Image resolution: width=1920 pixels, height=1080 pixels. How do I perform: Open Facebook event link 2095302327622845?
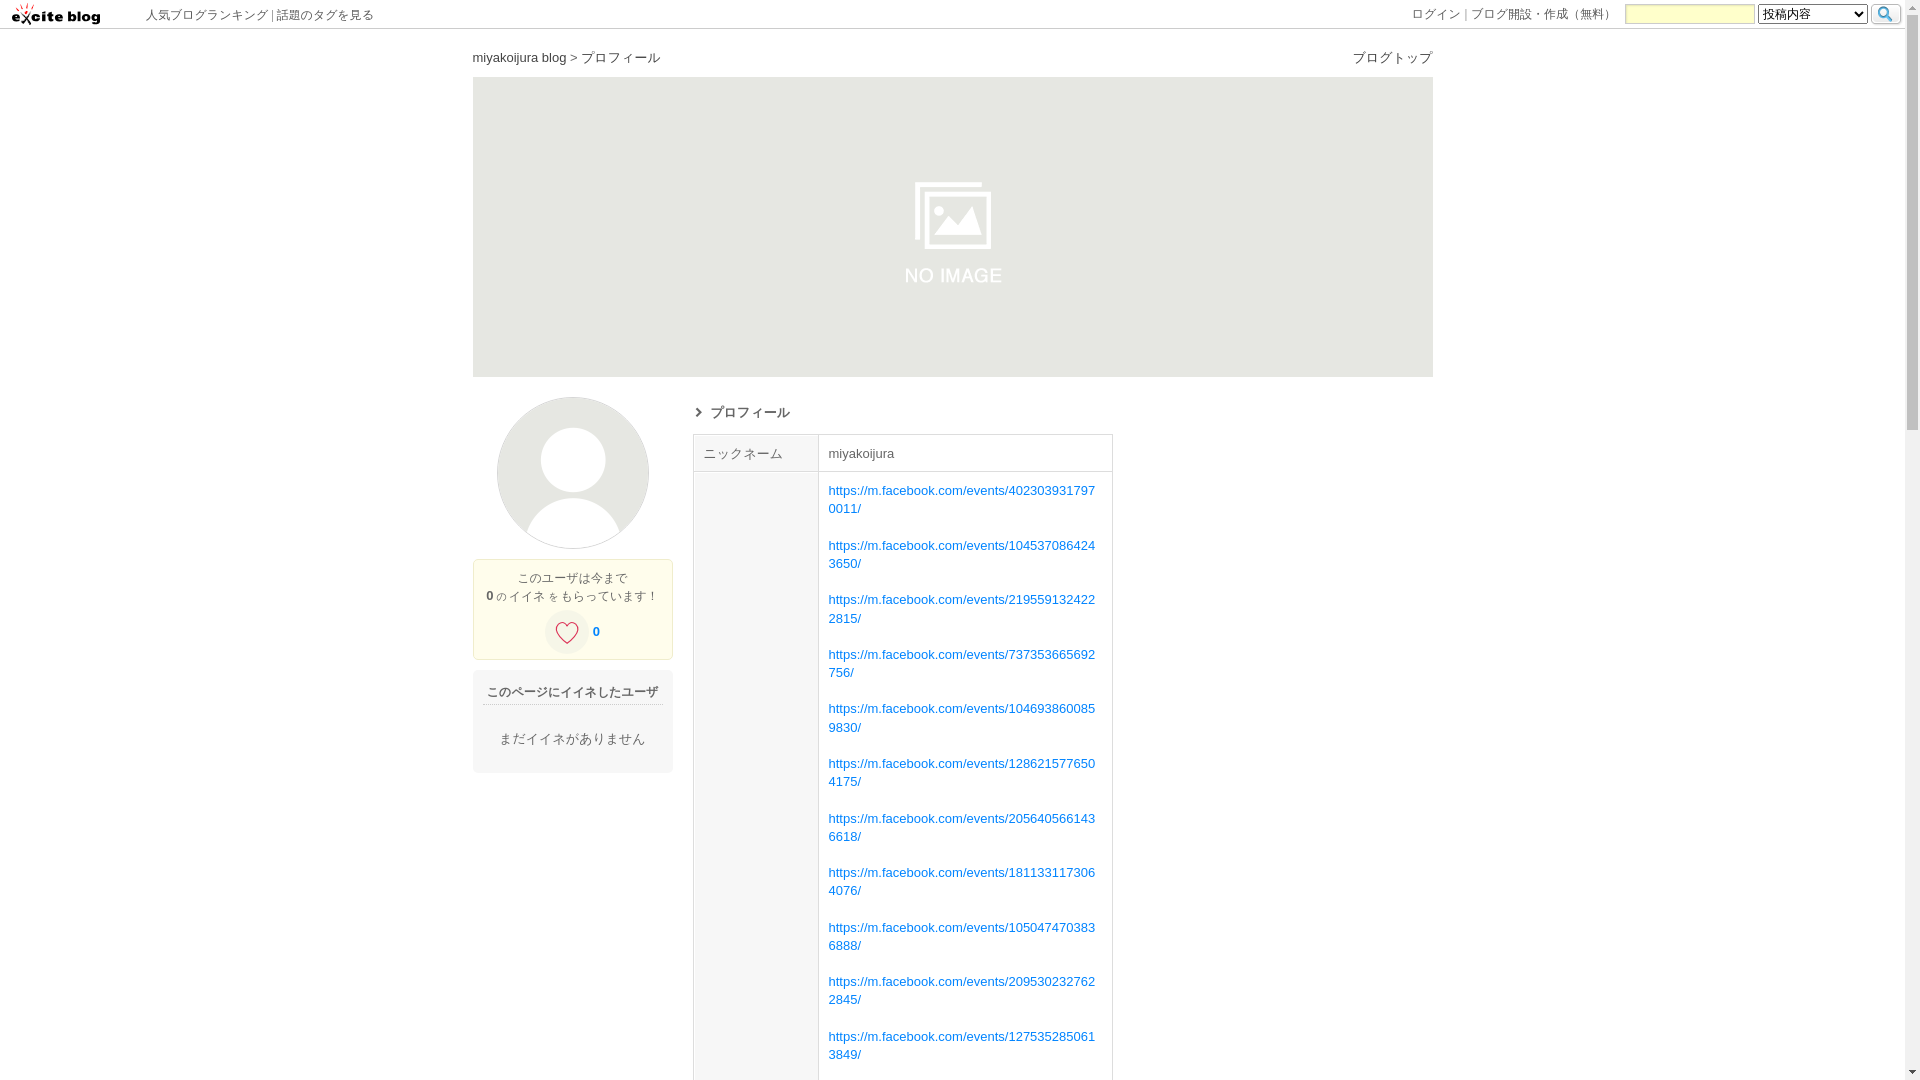coord(961,991)
